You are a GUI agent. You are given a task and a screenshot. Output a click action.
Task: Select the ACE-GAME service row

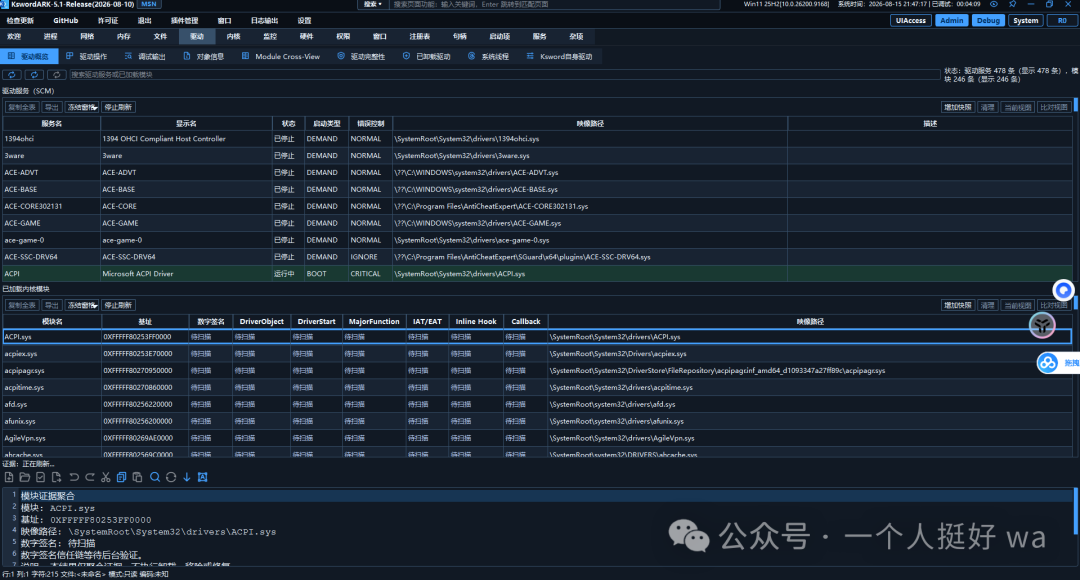[537, 223]
